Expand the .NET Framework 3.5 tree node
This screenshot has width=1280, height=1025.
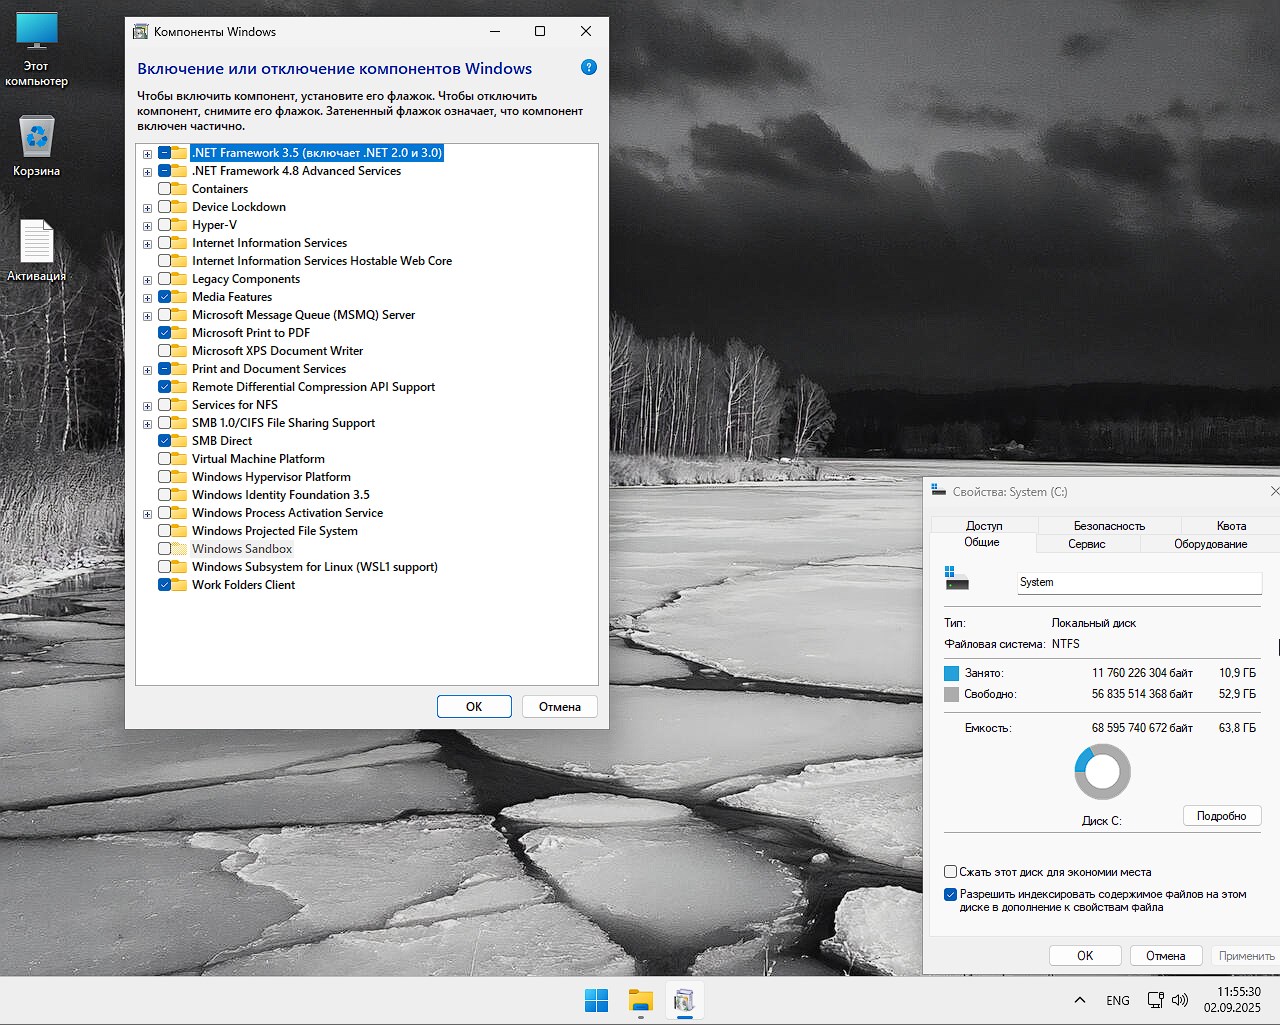pyautogui.click(x=147, y=154)
